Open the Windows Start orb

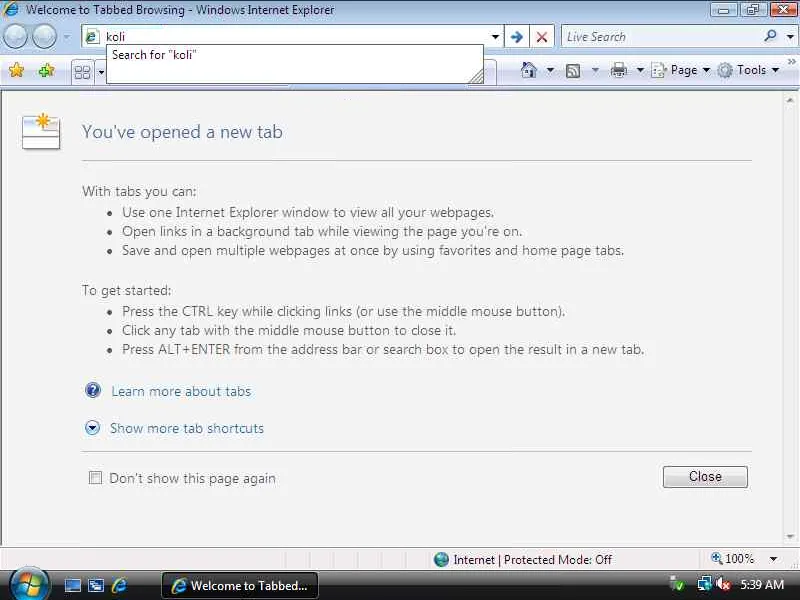(29, 585)
